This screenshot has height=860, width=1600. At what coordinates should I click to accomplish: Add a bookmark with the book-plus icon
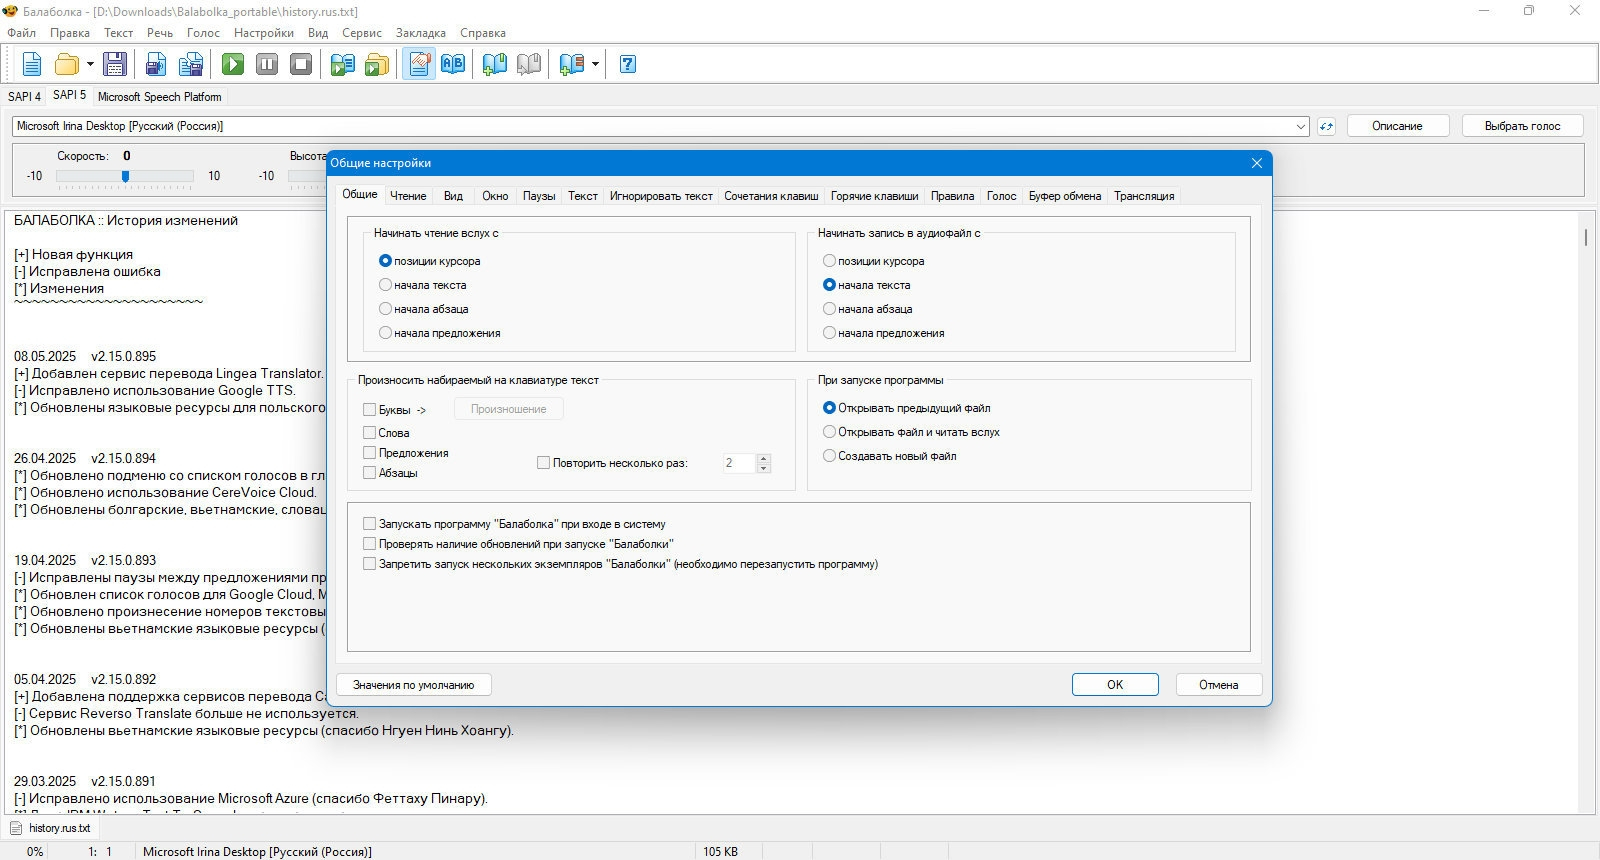[x=495, y=65]
